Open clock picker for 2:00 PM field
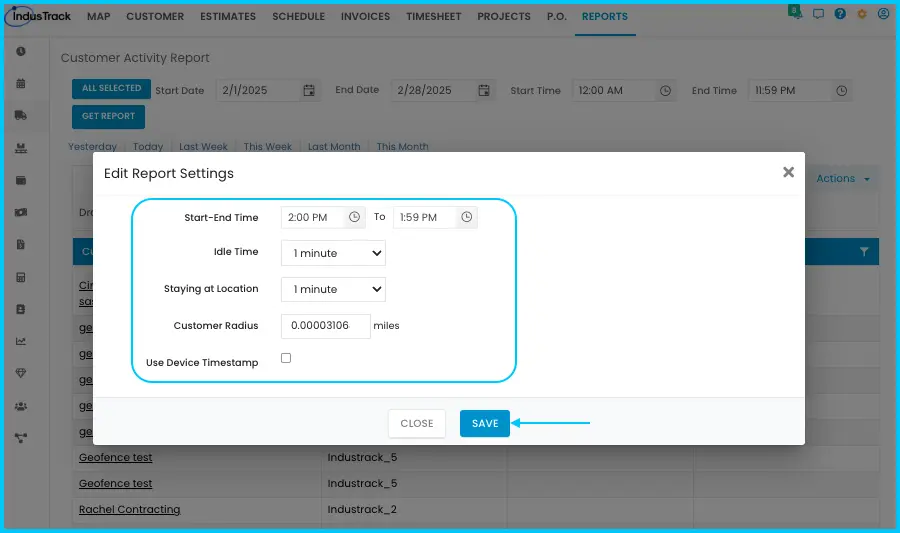900x533 pixels. click(354, 217)
